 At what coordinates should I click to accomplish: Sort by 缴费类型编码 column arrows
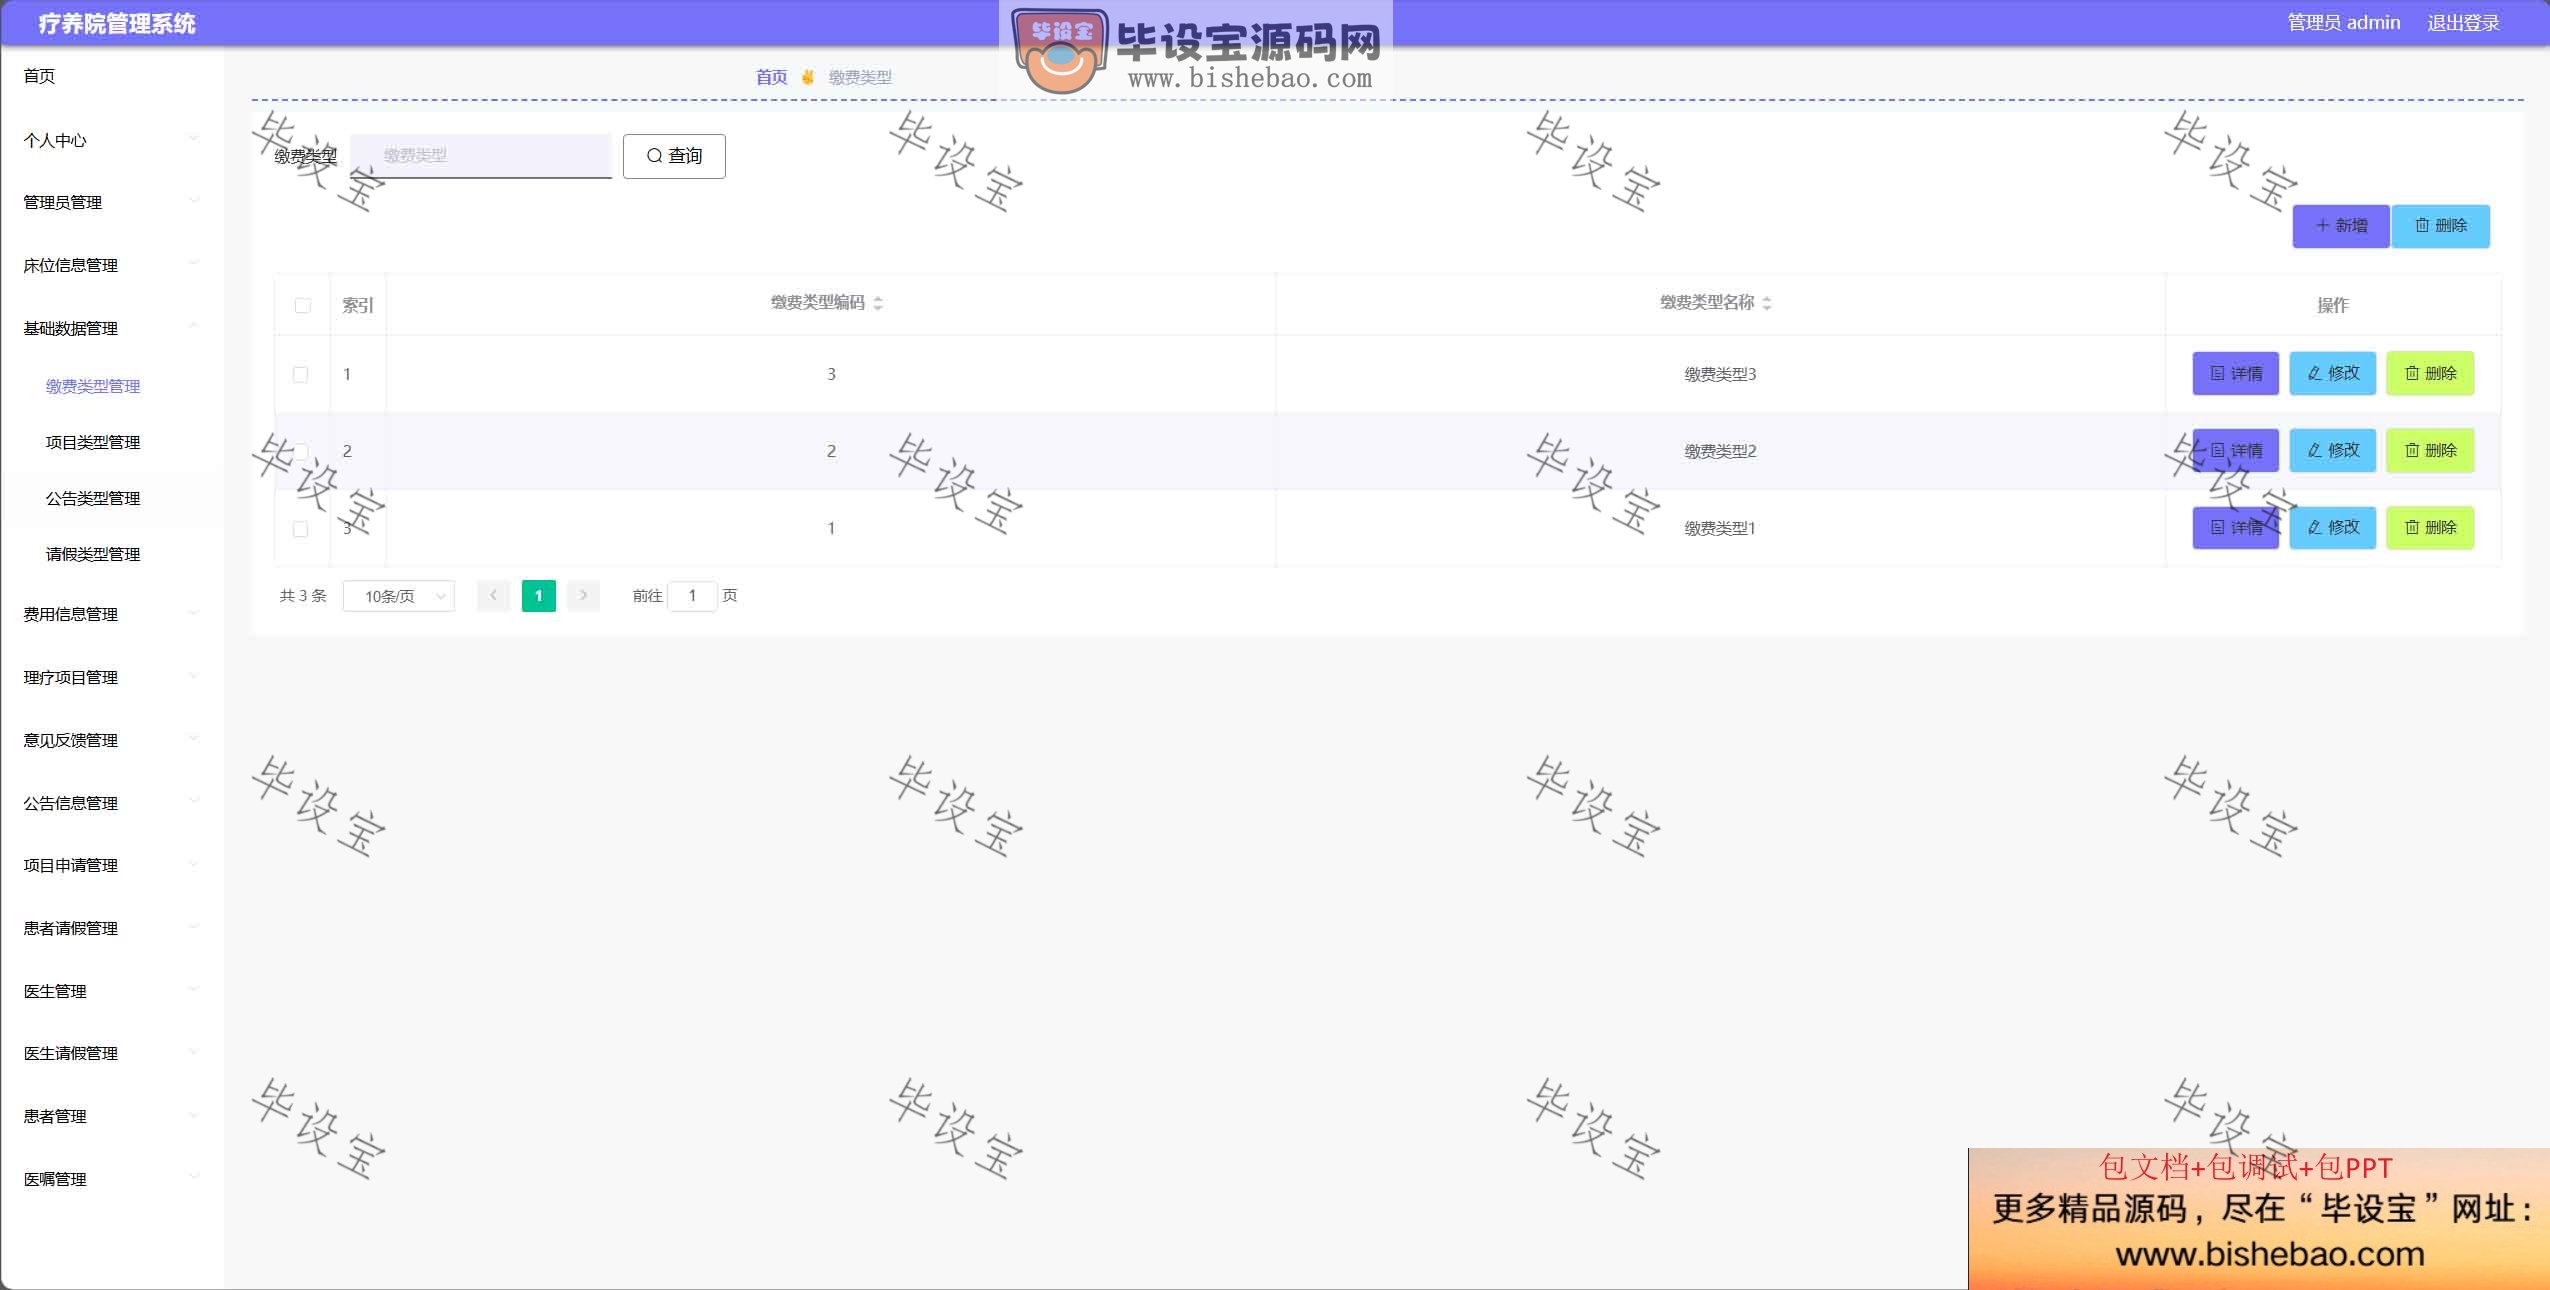click(878, 303)
